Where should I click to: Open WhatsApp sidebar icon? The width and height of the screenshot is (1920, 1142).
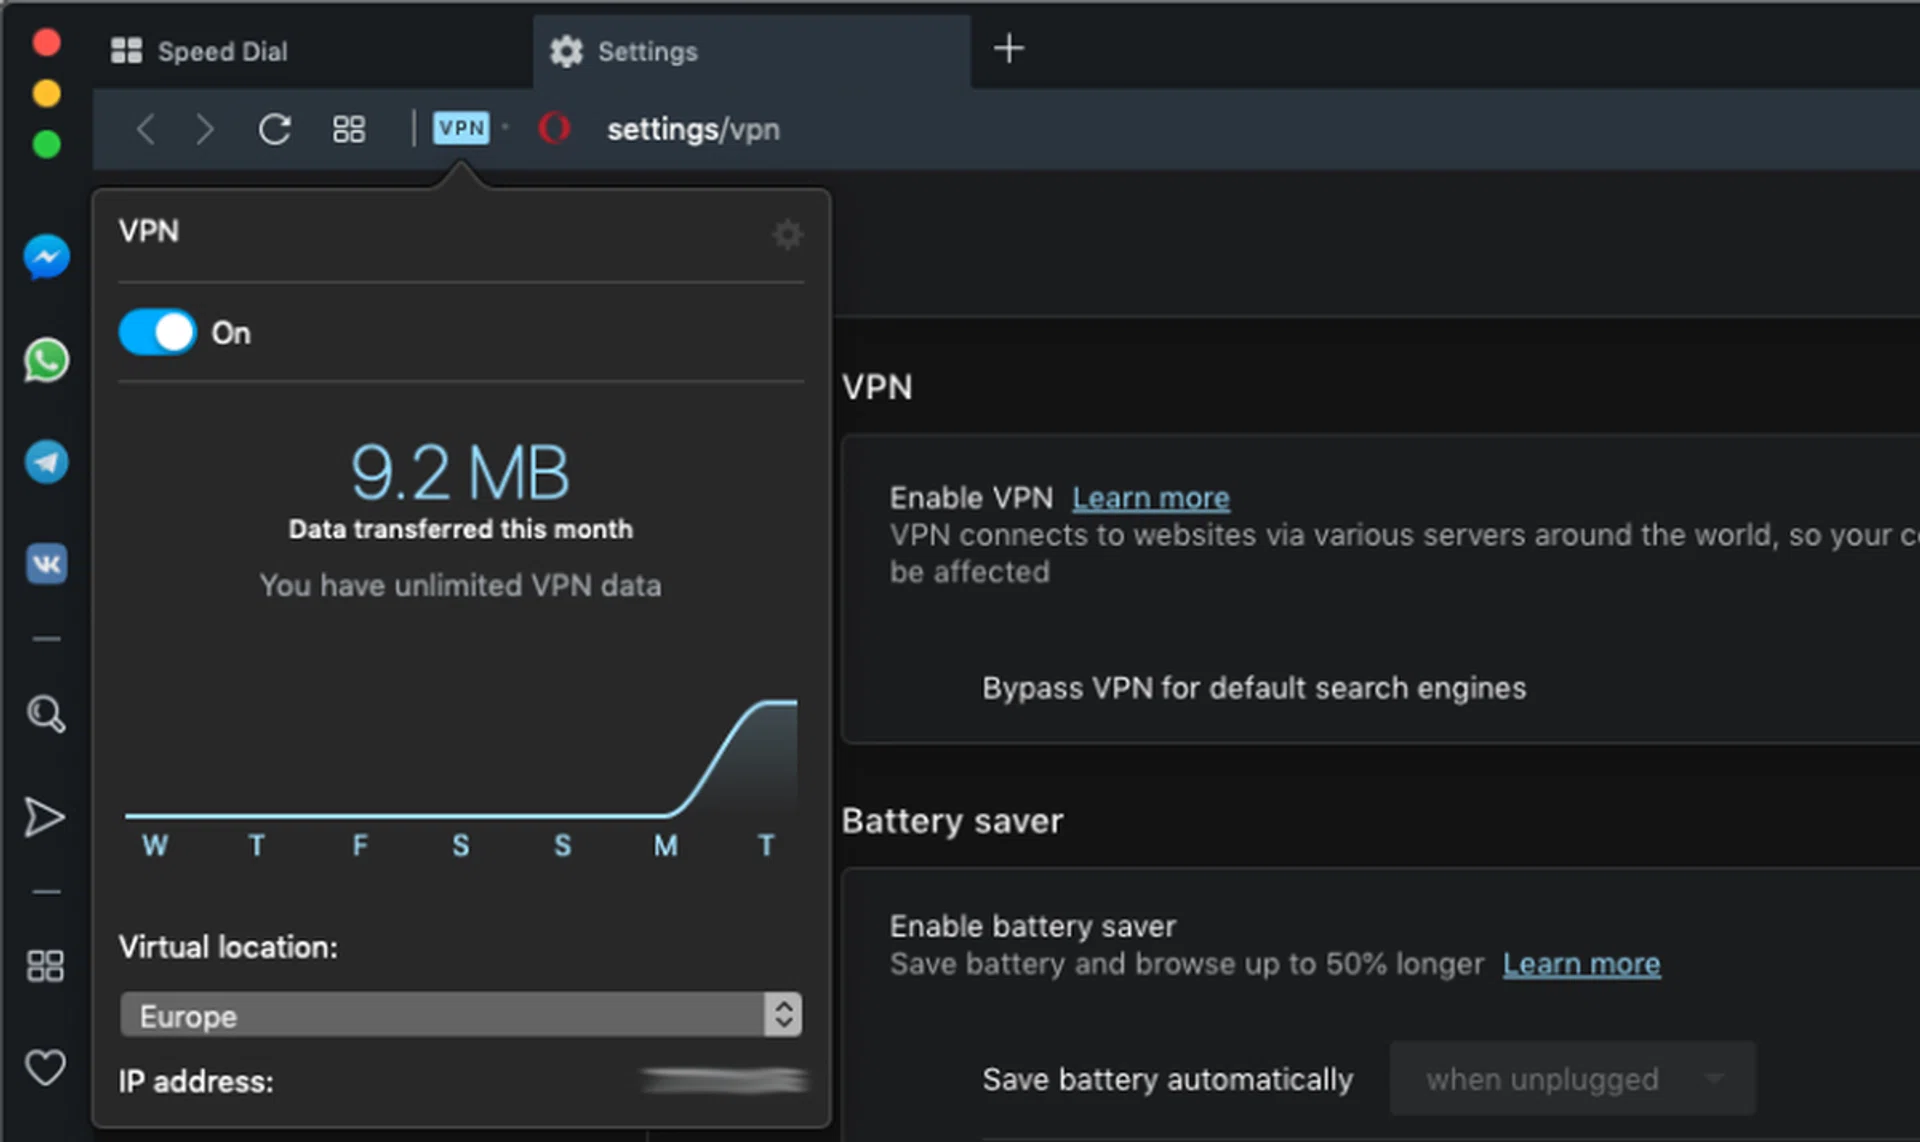pos(46,361)
